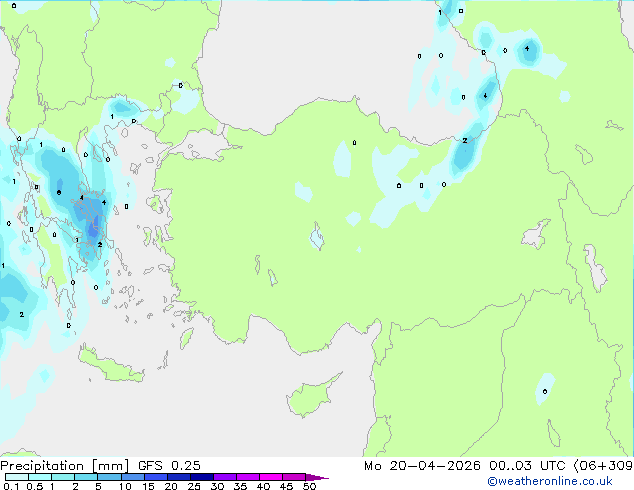Image resolution: width=634 pixels, height=490 pixels.
Task: Select the 5–10 mm legend color swatch
Action: (109, 477)
